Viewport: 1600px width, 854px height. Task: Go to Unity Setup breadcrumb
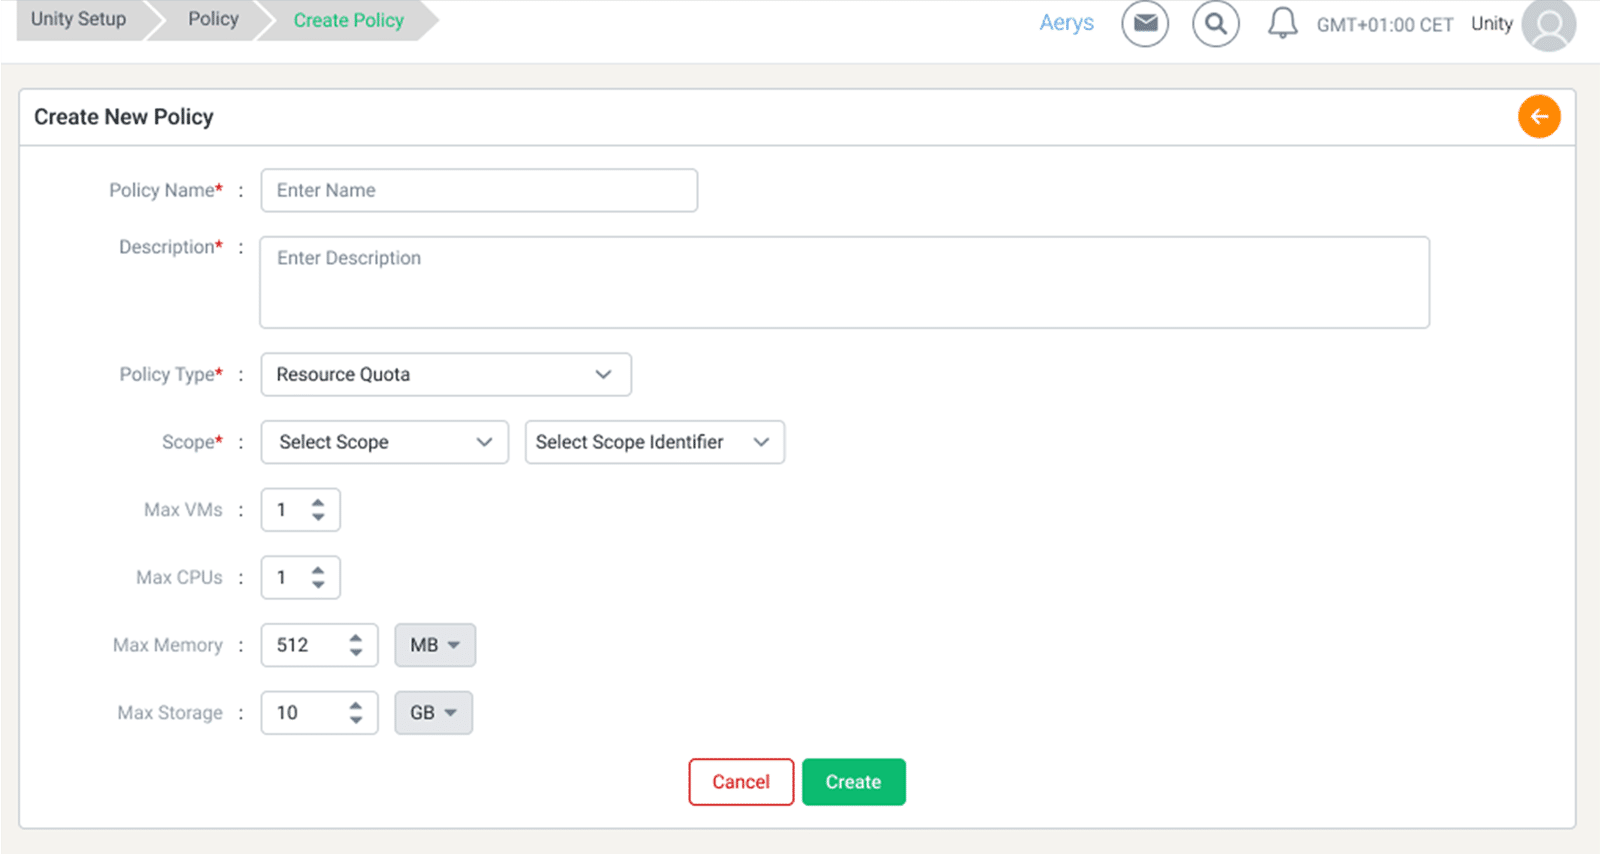[78, 20]
